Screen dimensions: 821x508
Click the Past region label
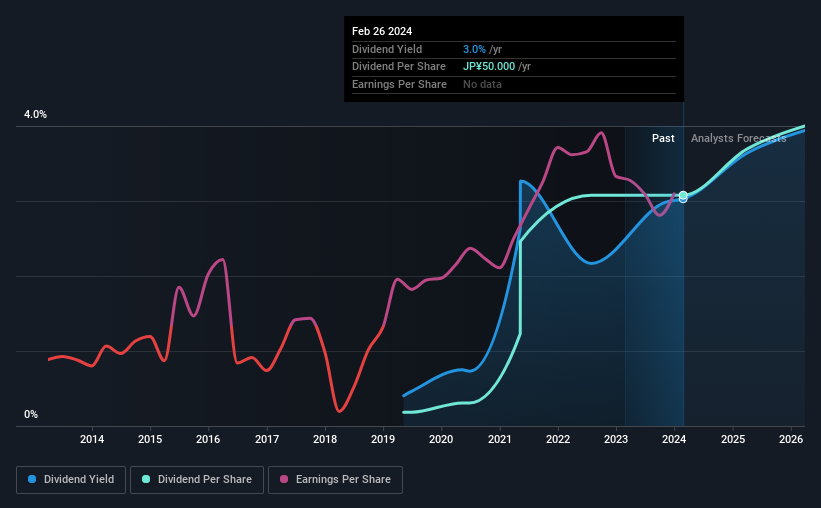click(663, 138)
